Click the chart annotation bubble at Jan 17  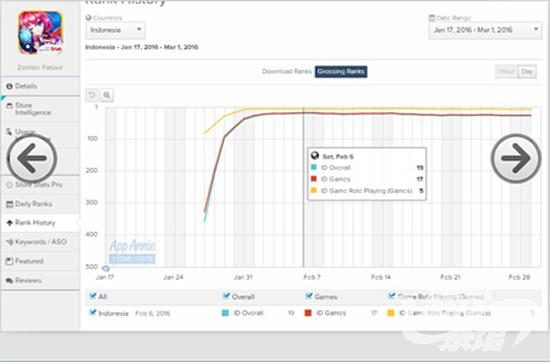[x=106, y=268]
